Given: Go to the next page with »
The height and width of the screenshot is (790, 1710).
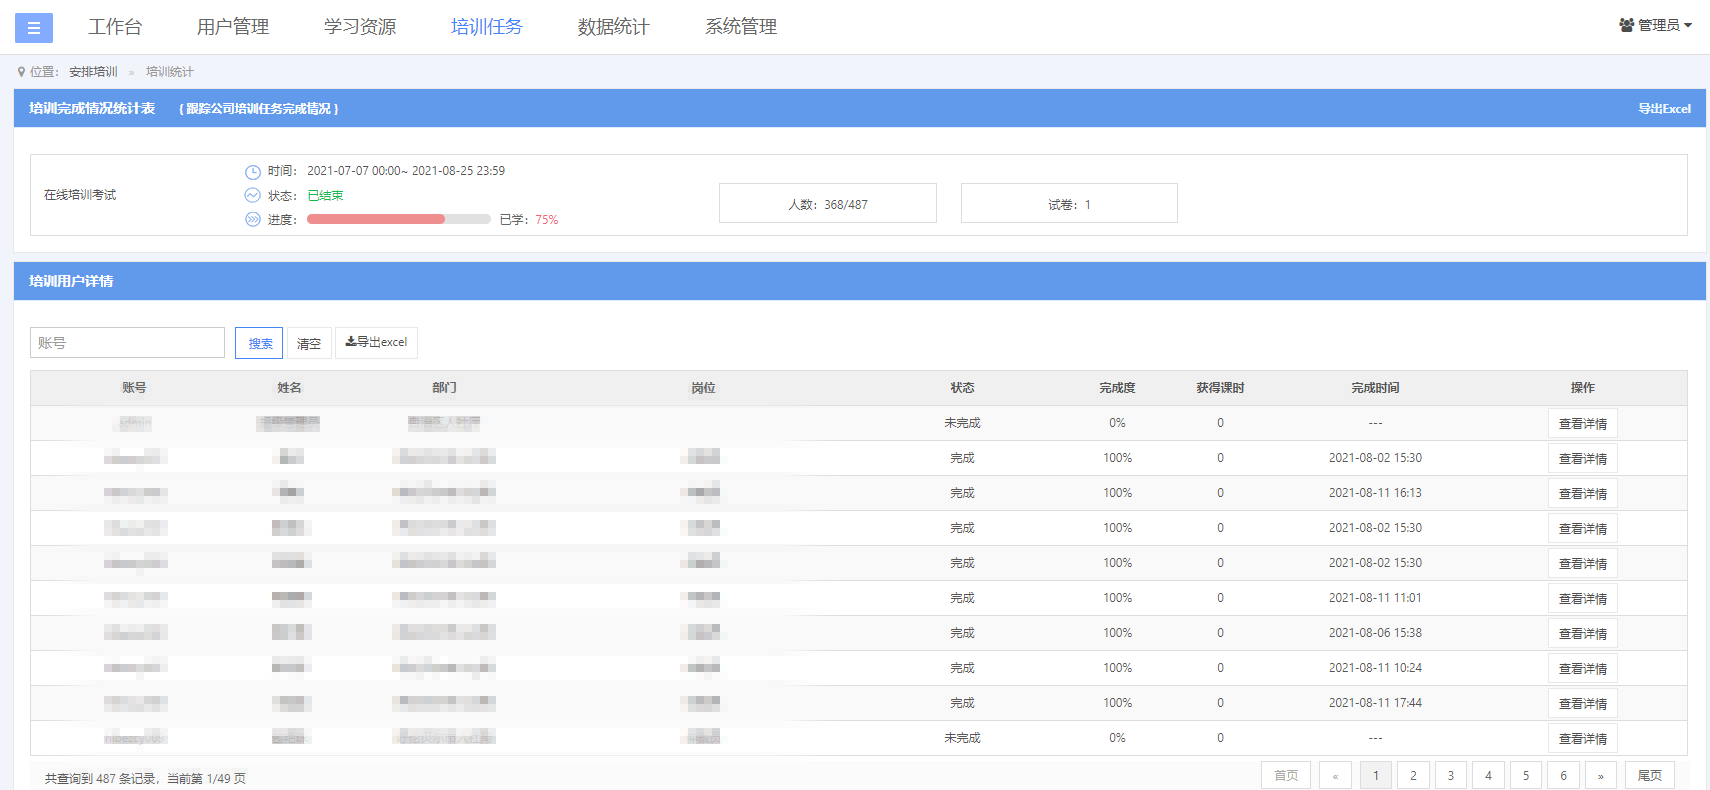Looking at the screenshot, I should (x=1601, y=776).
